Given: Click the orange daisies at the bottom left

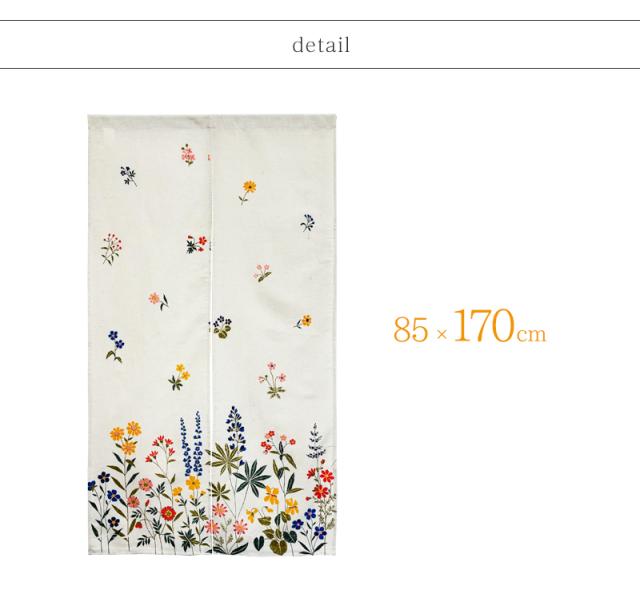Looking at the screenshot, I should click(126, 437).
